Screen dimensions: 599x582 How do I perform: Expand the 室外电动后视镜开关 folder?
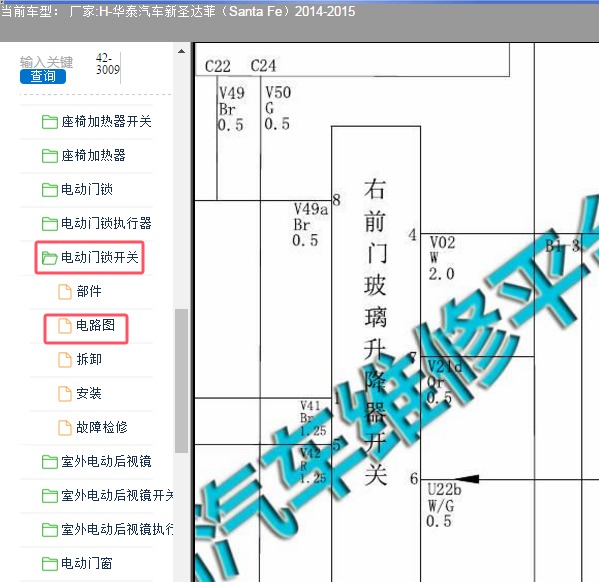coord(107,496)
